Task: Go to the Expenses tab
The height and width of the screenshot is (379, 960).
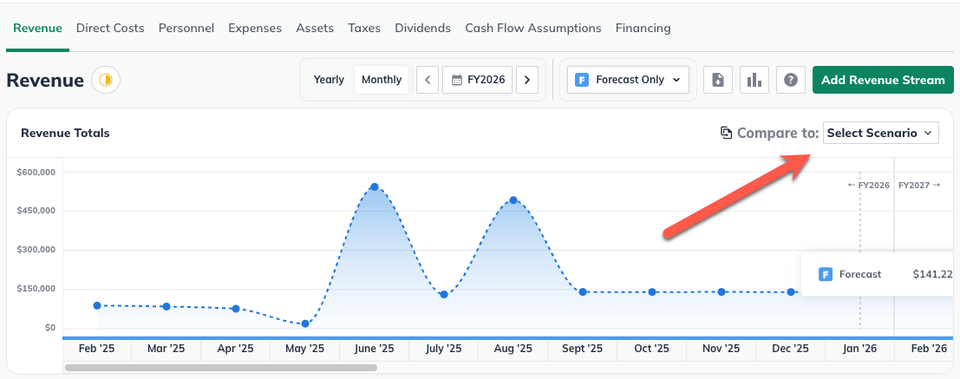Action: 255,28
